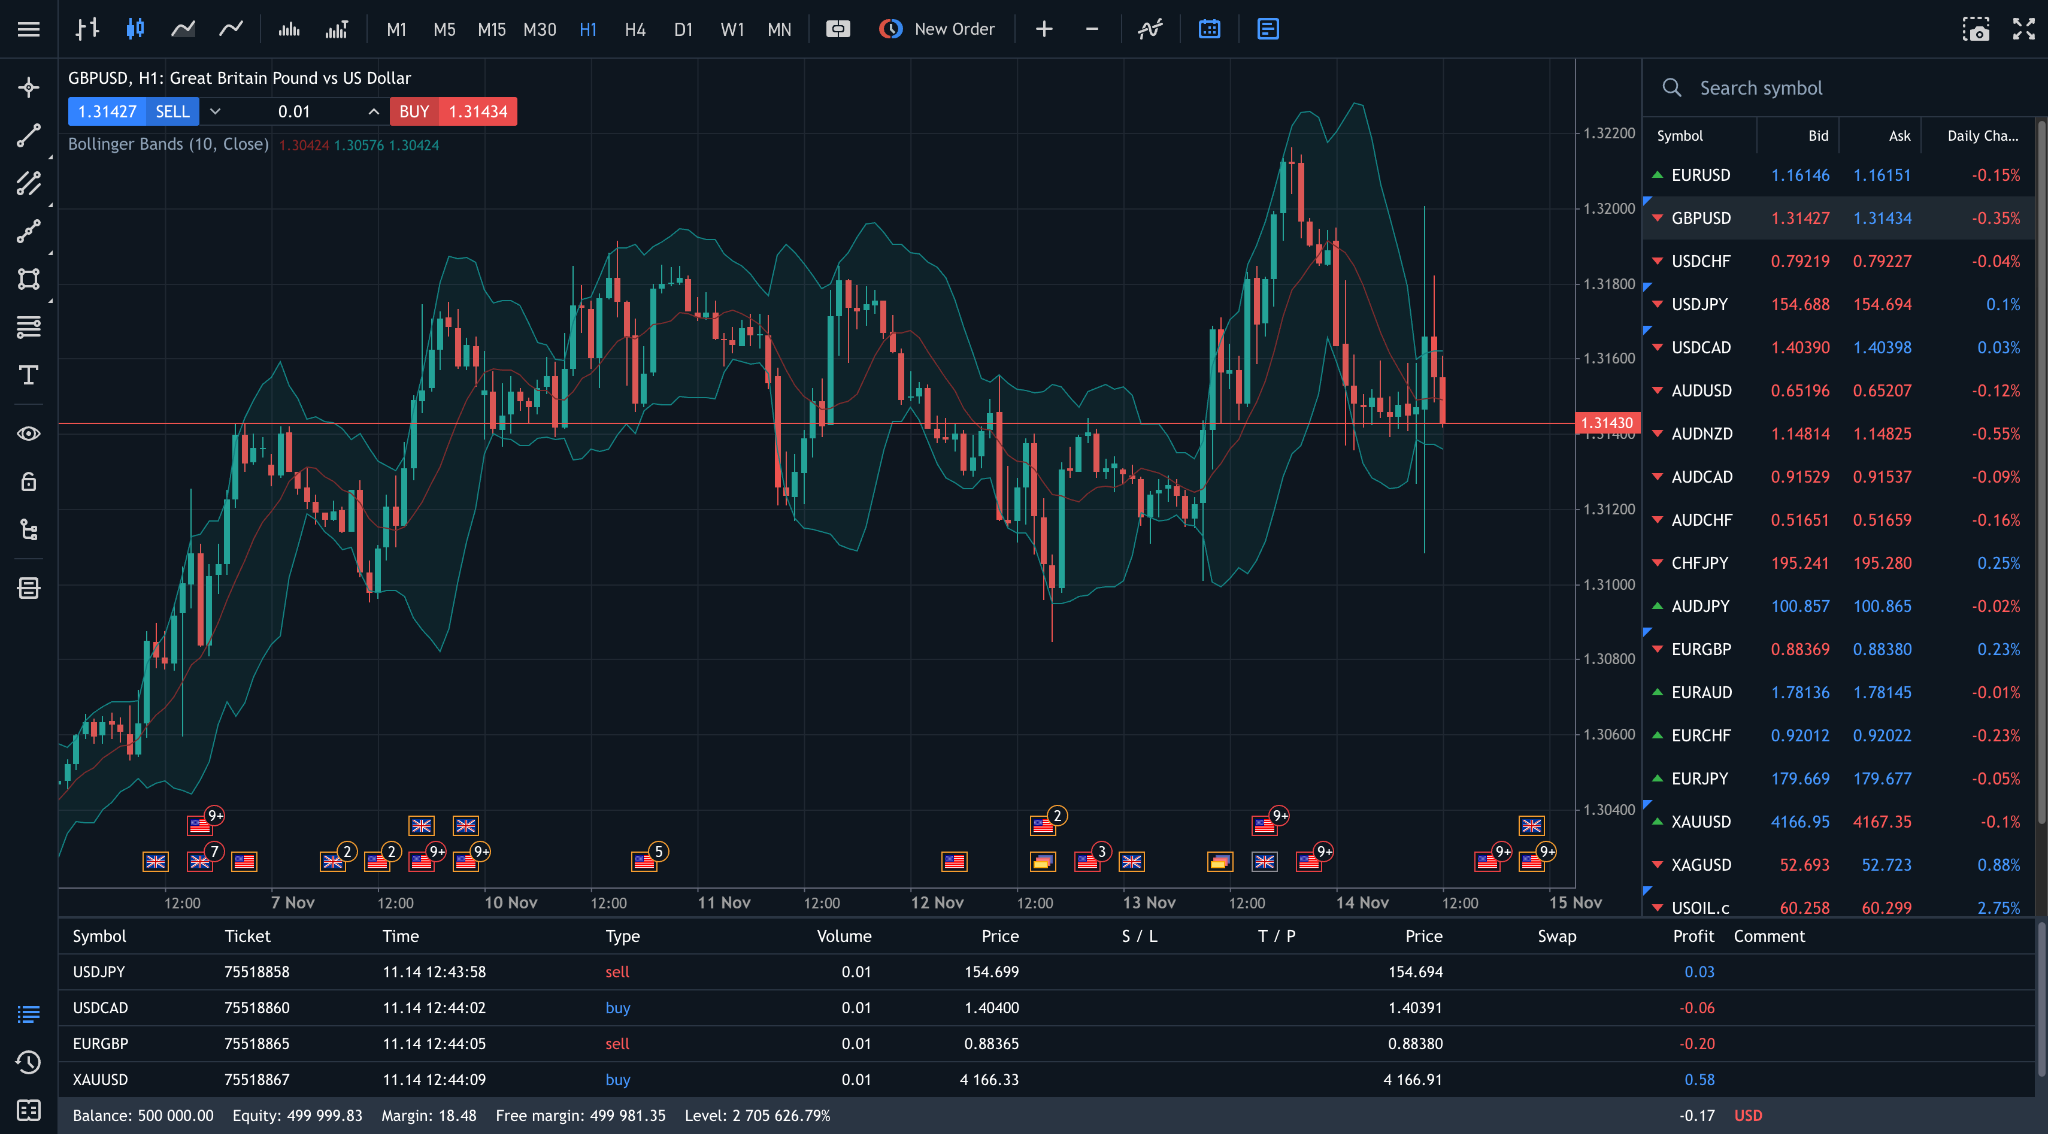Switch chart to bar chart type
Viewport: 2048px width, 1134px height.
[87, 29]
